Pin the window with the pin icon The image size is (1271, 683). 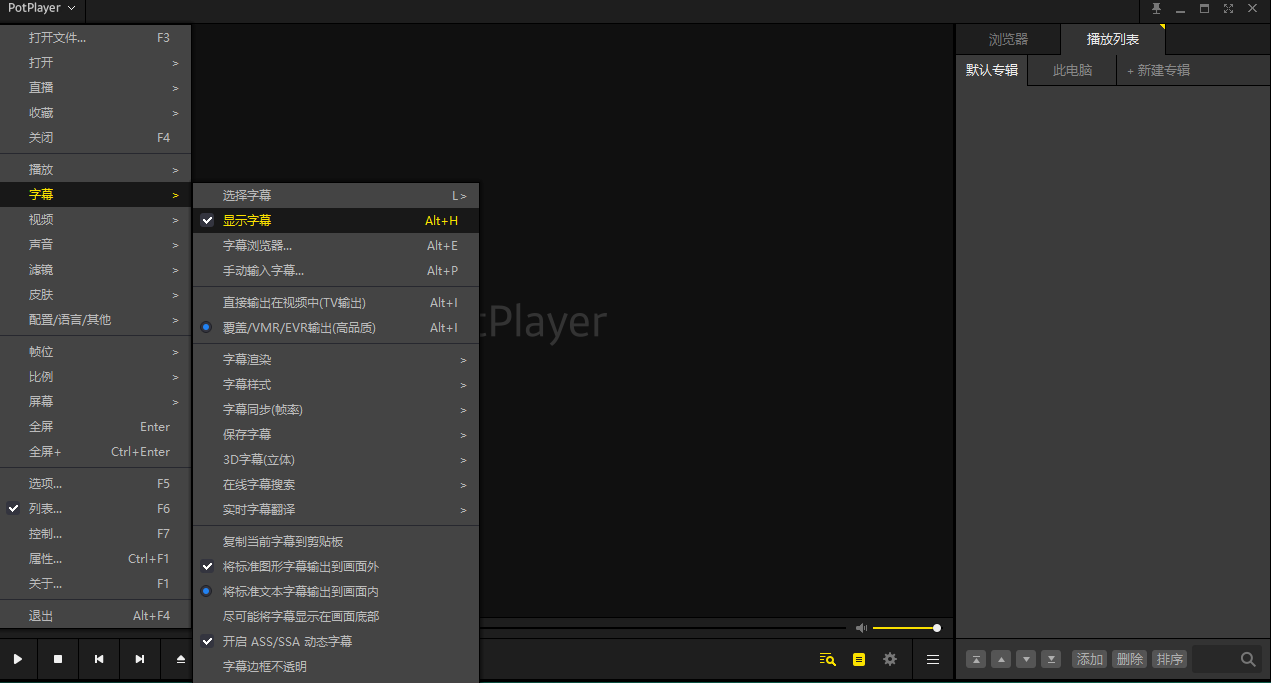(x=1157, y=9)
